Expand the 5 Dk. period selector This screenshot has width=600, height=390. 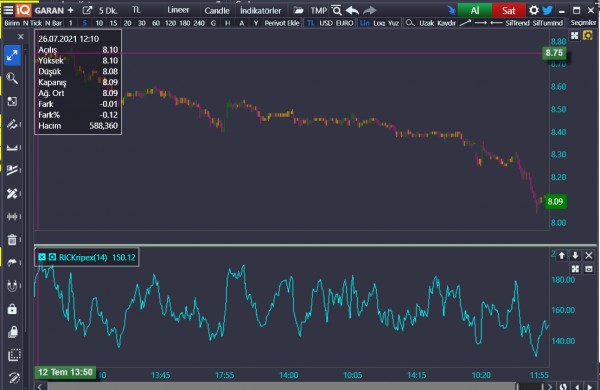tap(108, 11)
